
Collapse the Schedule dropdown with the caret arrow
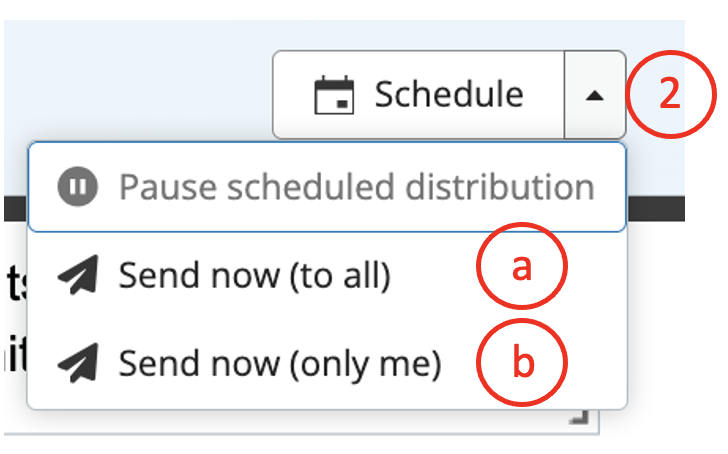pos(595,95)
